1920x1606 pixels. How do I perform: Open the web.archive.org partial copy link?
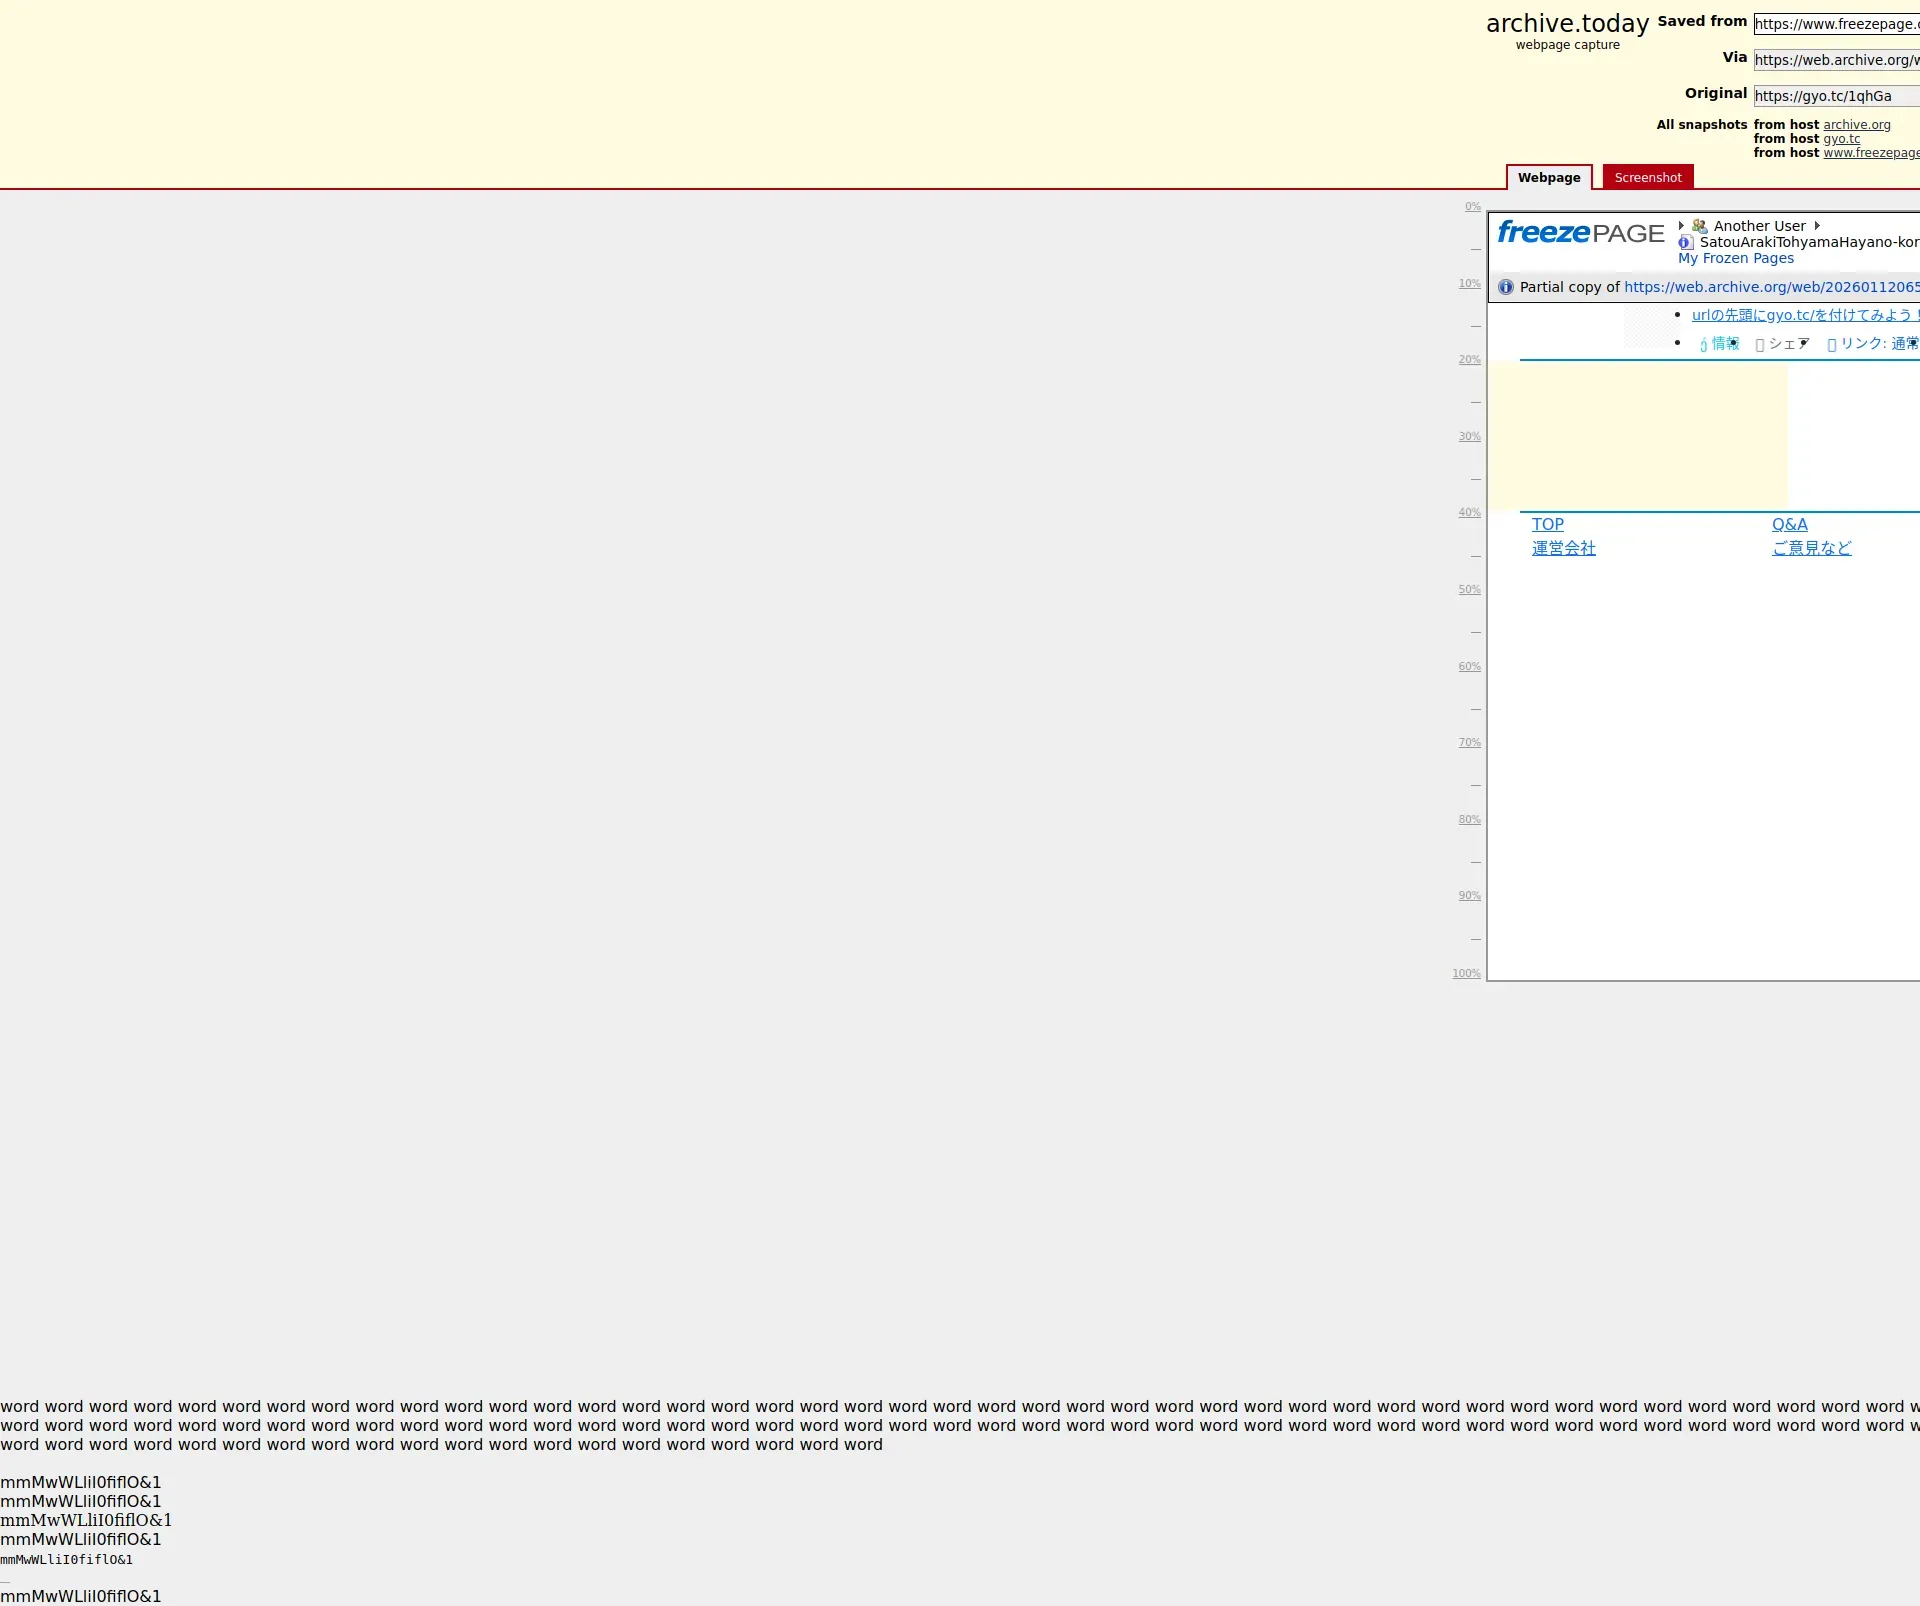point(1770,287)
